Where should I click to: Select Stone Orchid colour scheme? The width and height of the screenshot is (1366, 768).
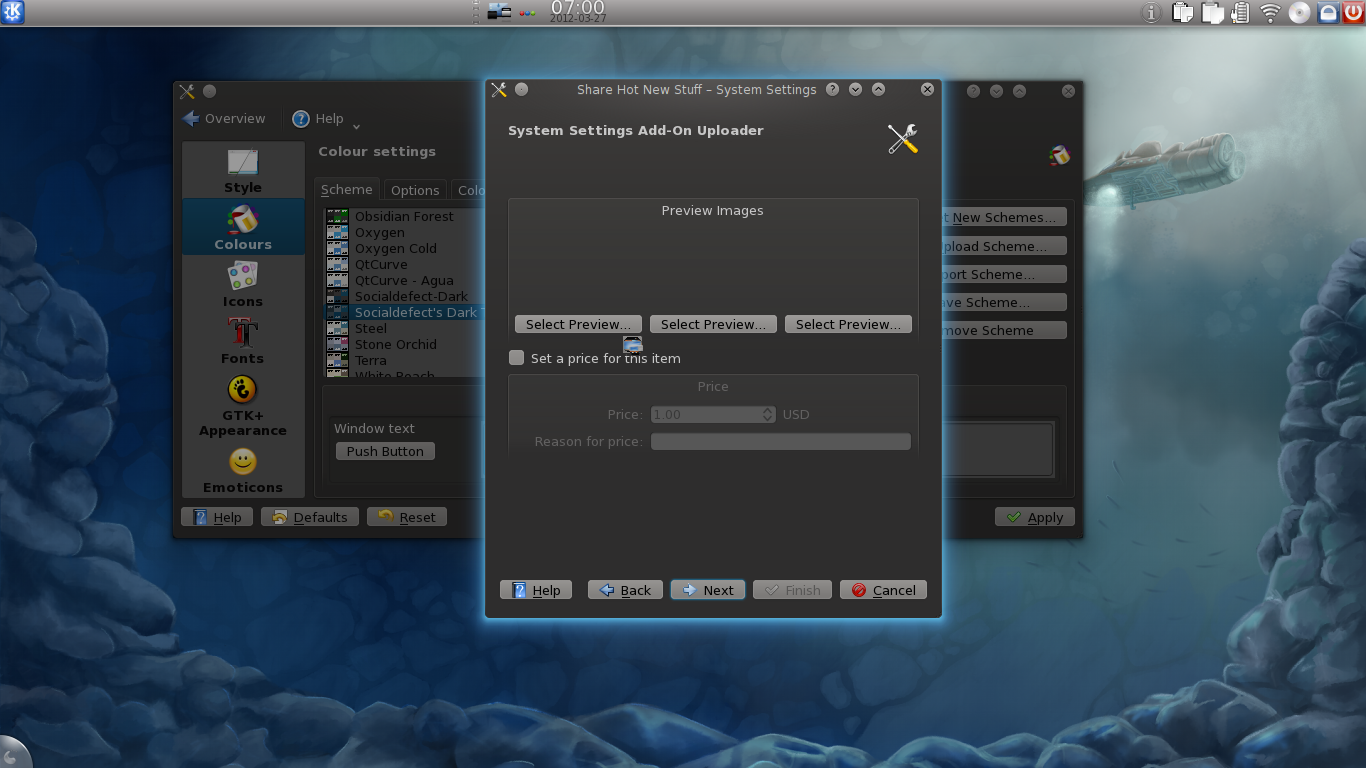(404, 344)
